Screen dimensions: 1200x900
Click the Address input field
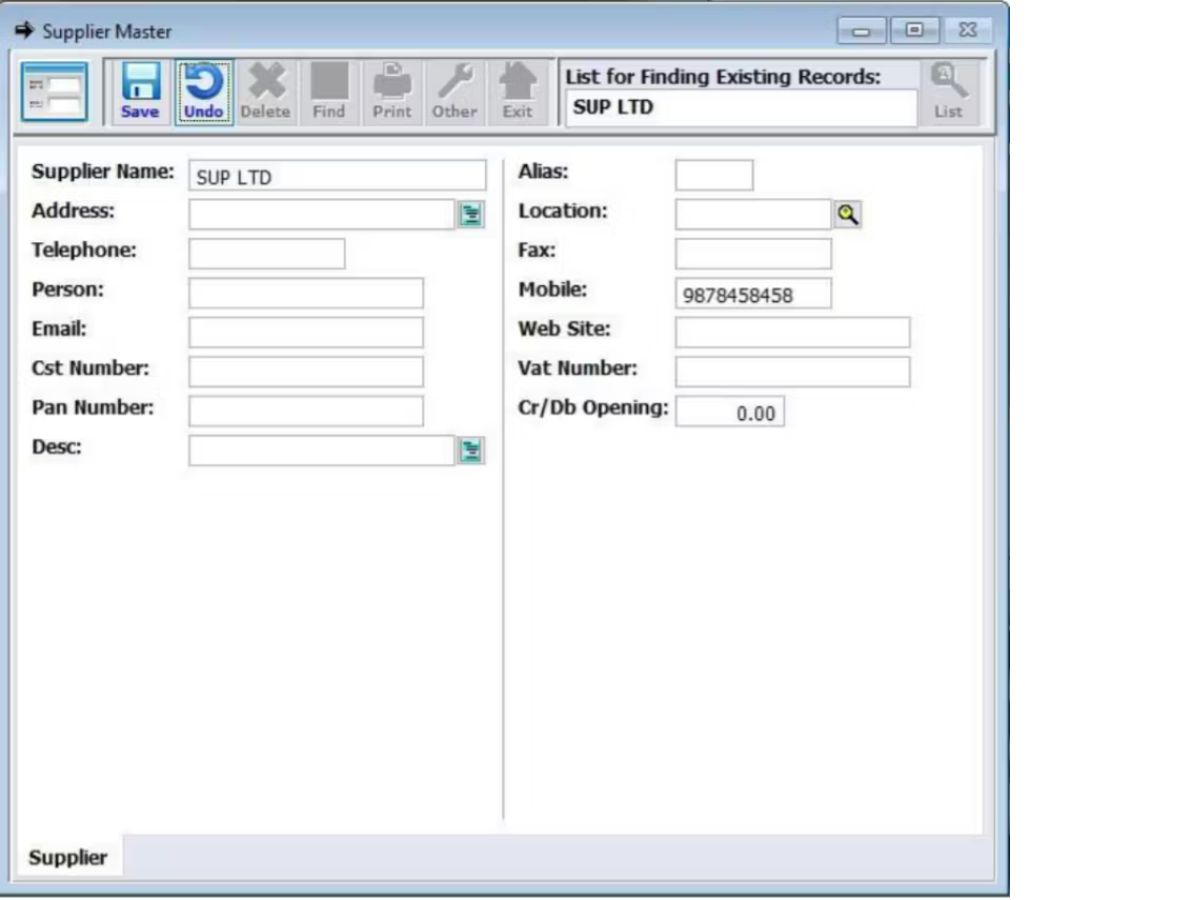tap(323, 214)
